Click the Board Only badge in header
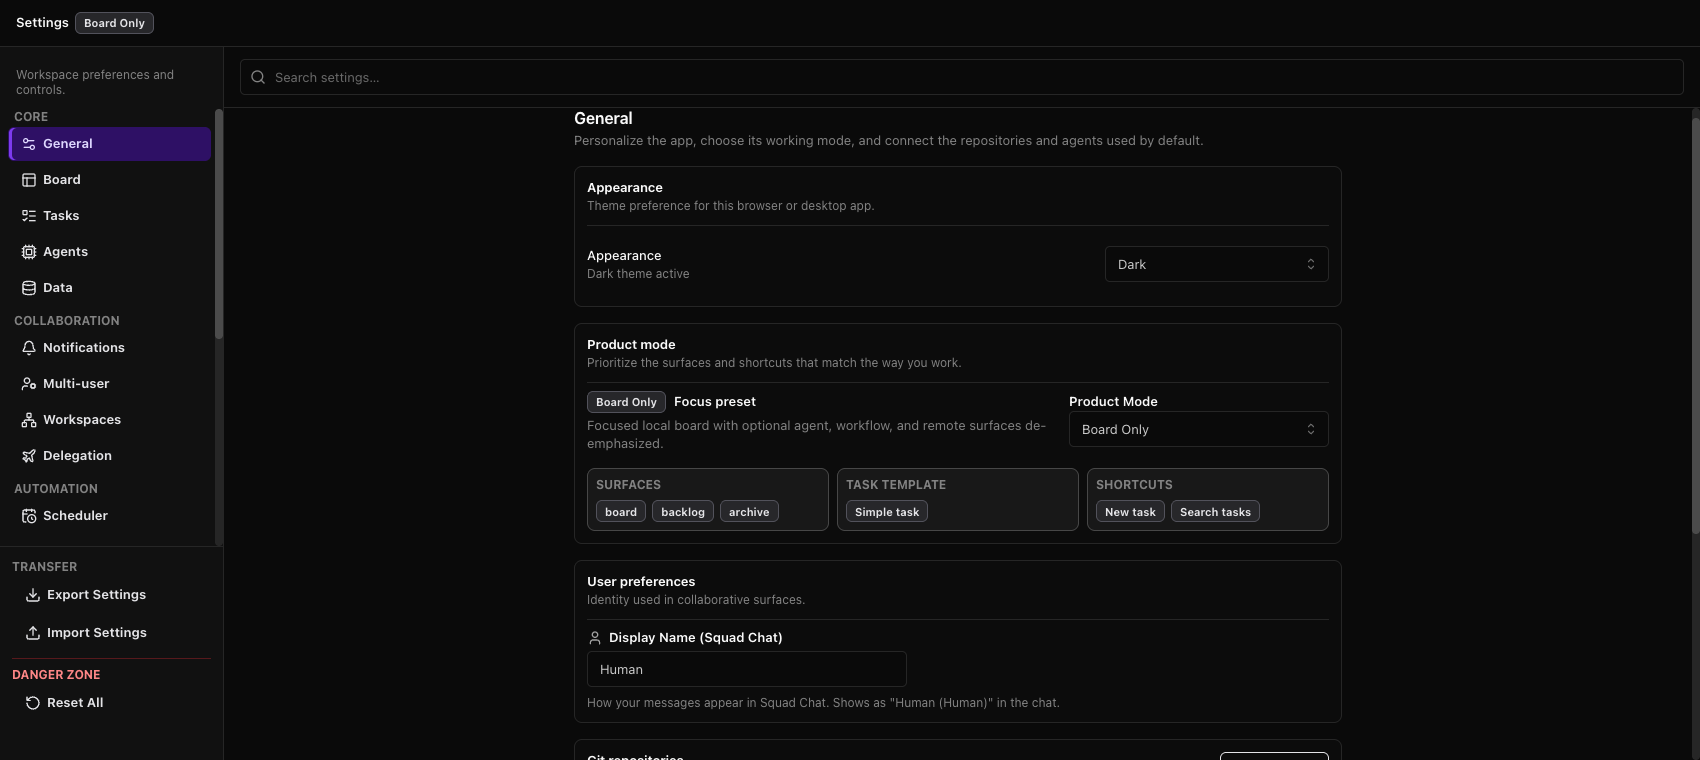This screenshot has height=760, width=1700. (x=114, y=23)
